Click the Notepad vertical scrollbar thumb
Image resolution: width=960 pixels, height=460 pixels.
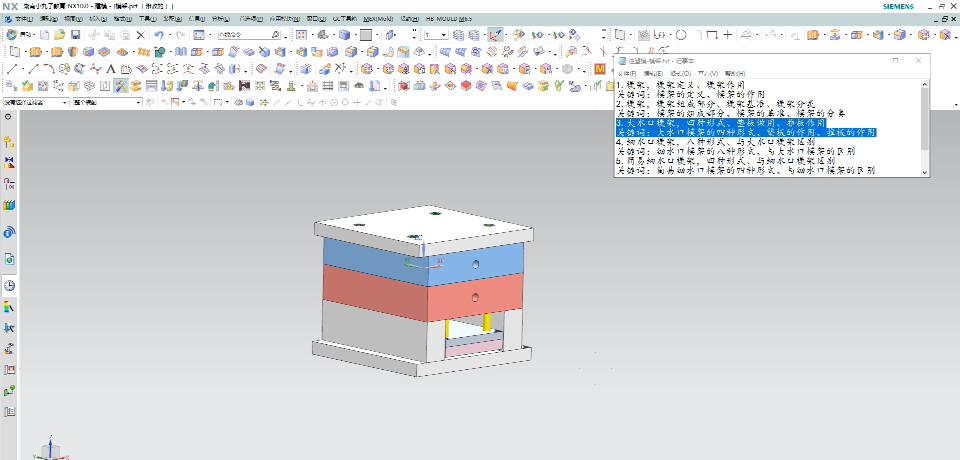[x=924, y=119]
